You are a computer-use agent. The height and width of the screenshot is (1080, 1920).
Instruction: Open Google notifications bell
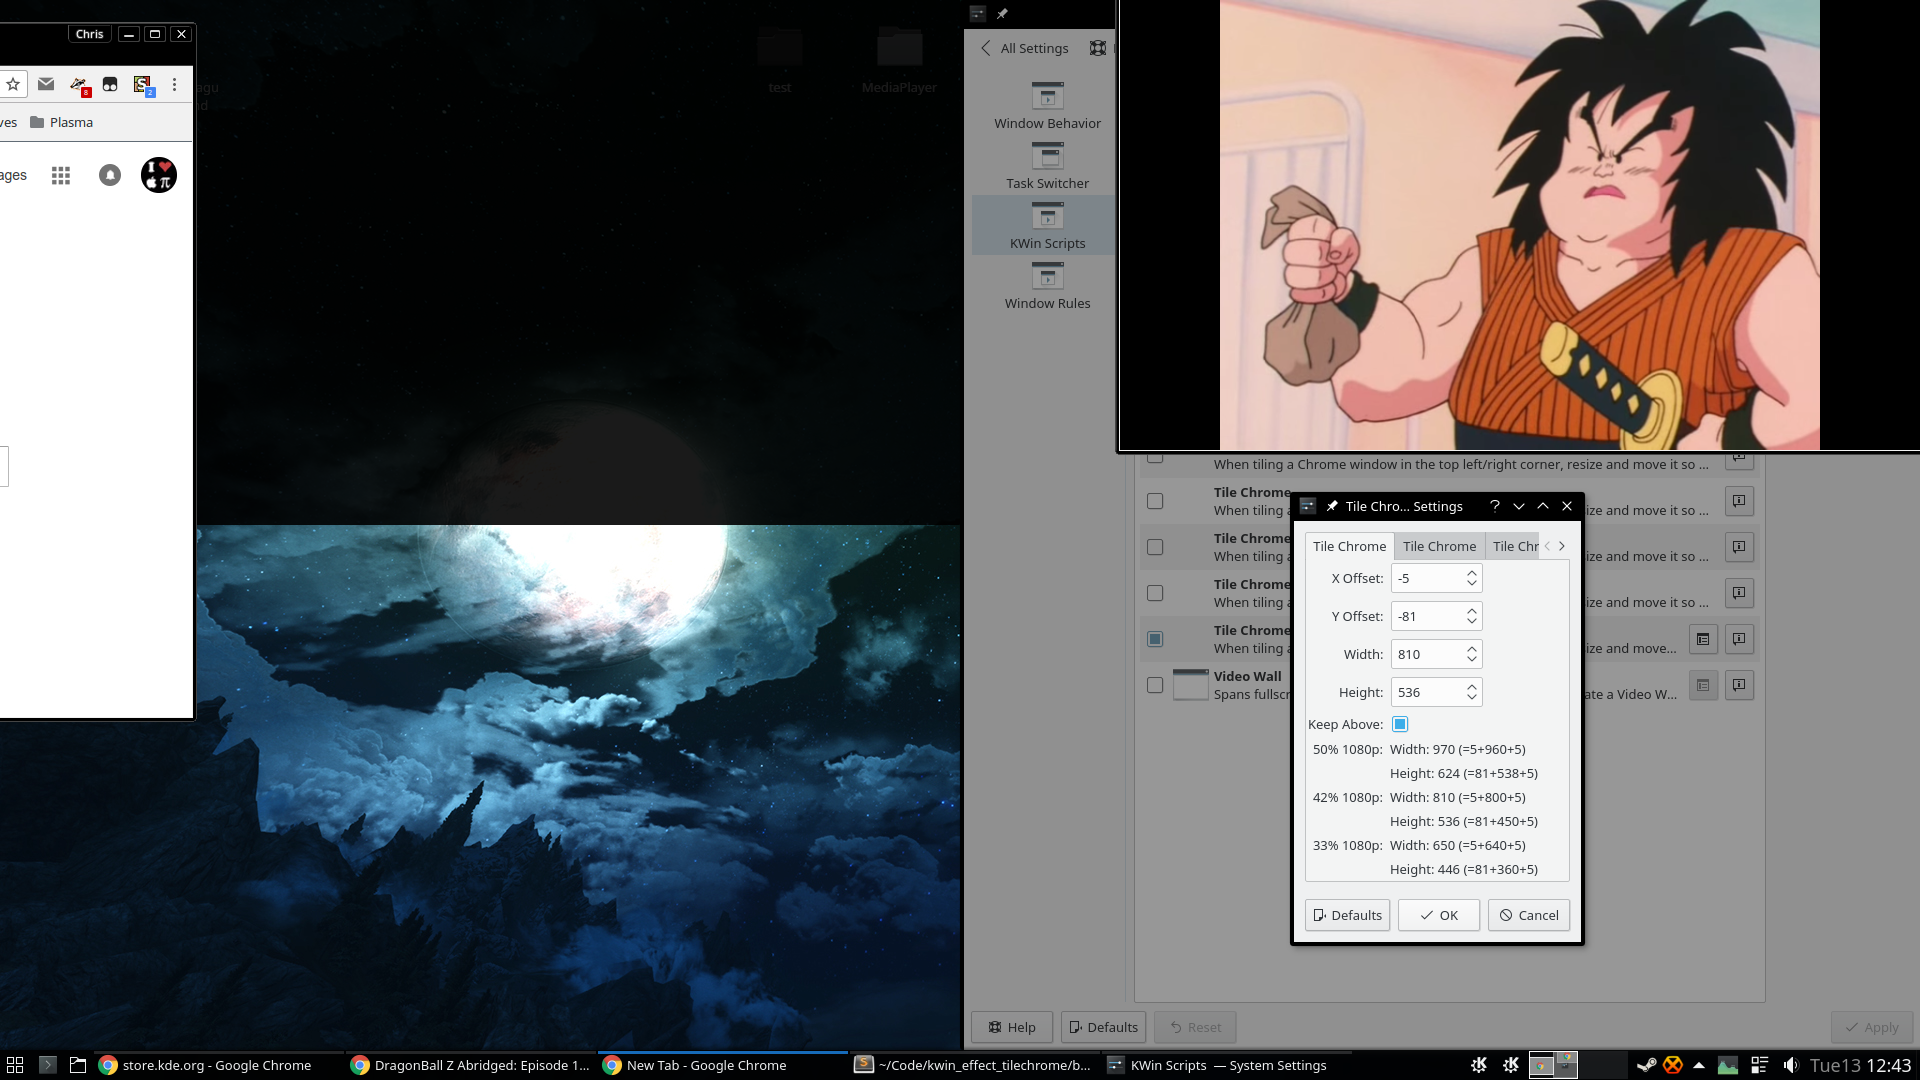click(110, 175)
